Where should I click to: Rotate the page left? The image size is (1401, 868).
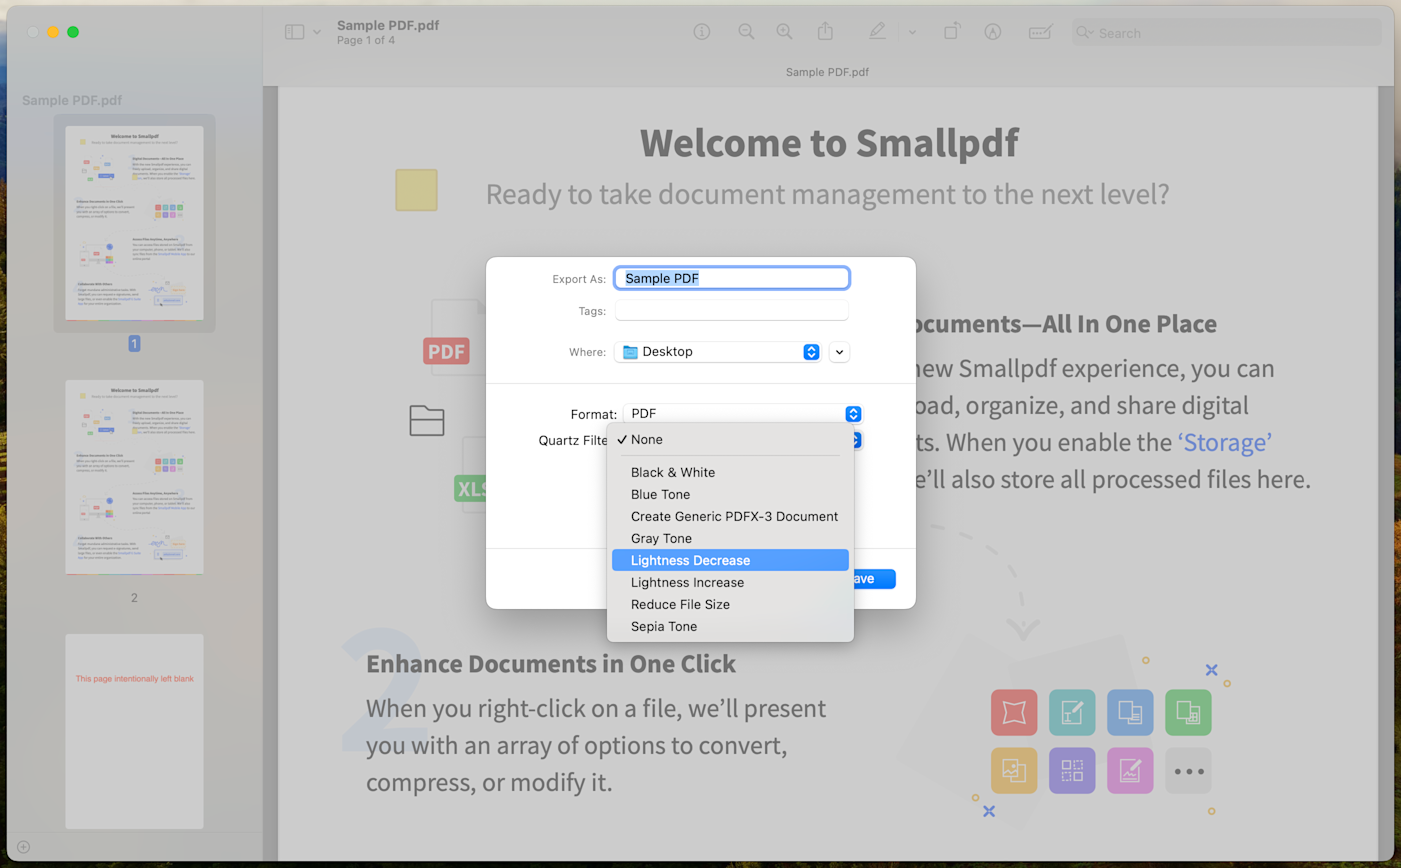point(951,32)
